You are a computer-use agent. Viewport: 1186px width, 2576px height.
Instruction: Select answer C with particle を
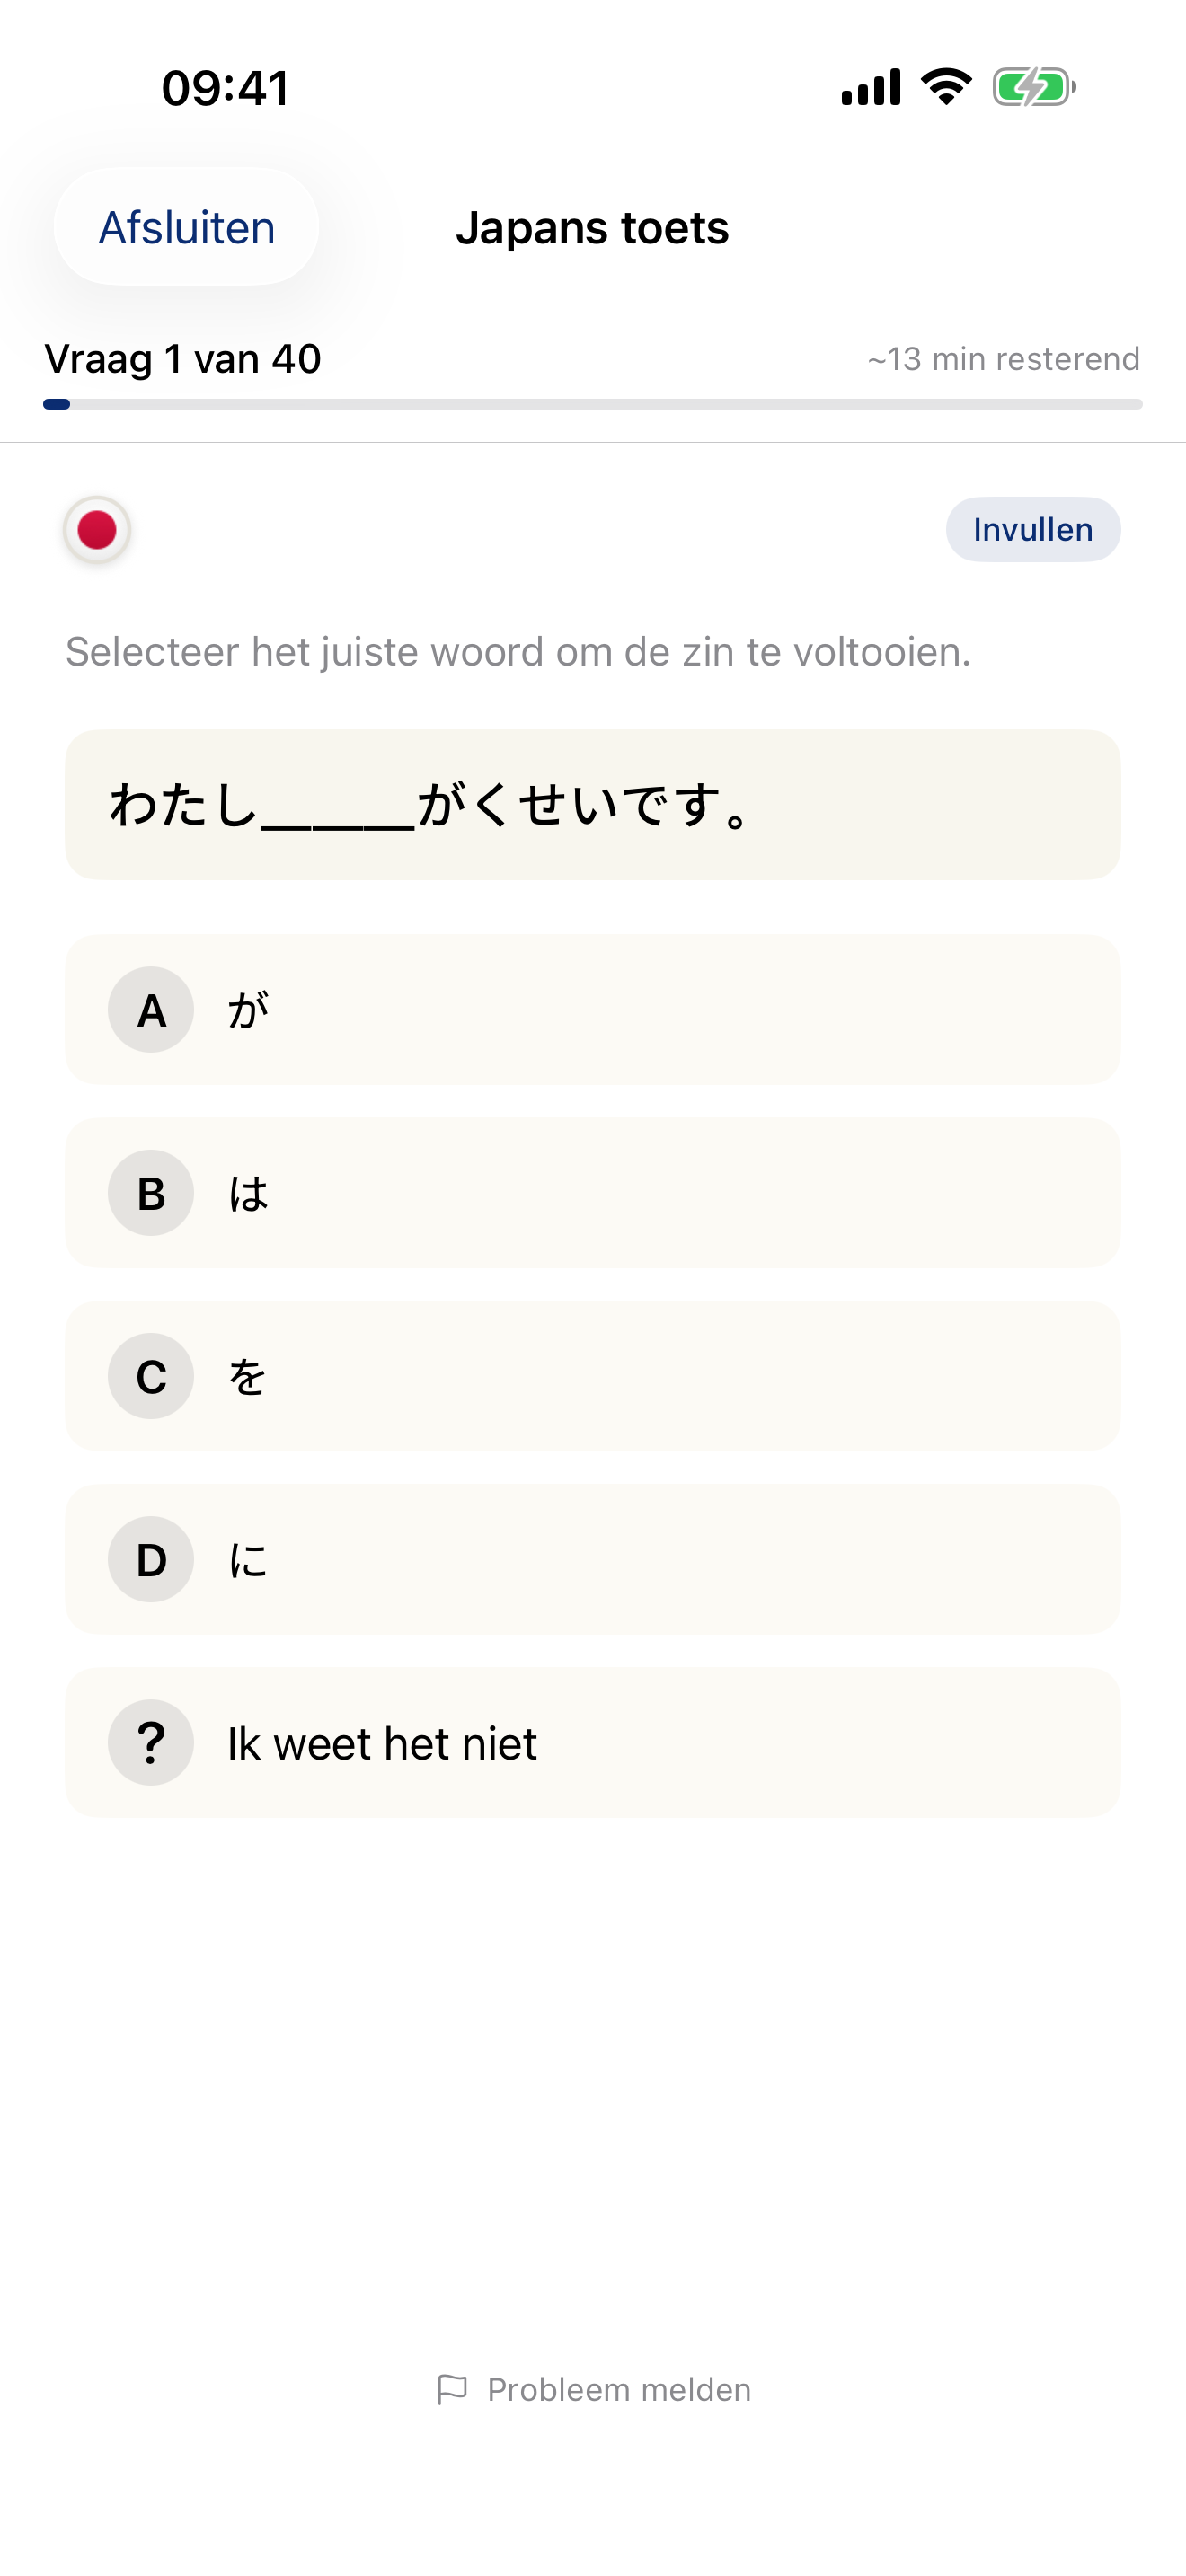click(x=592, y=1376)
